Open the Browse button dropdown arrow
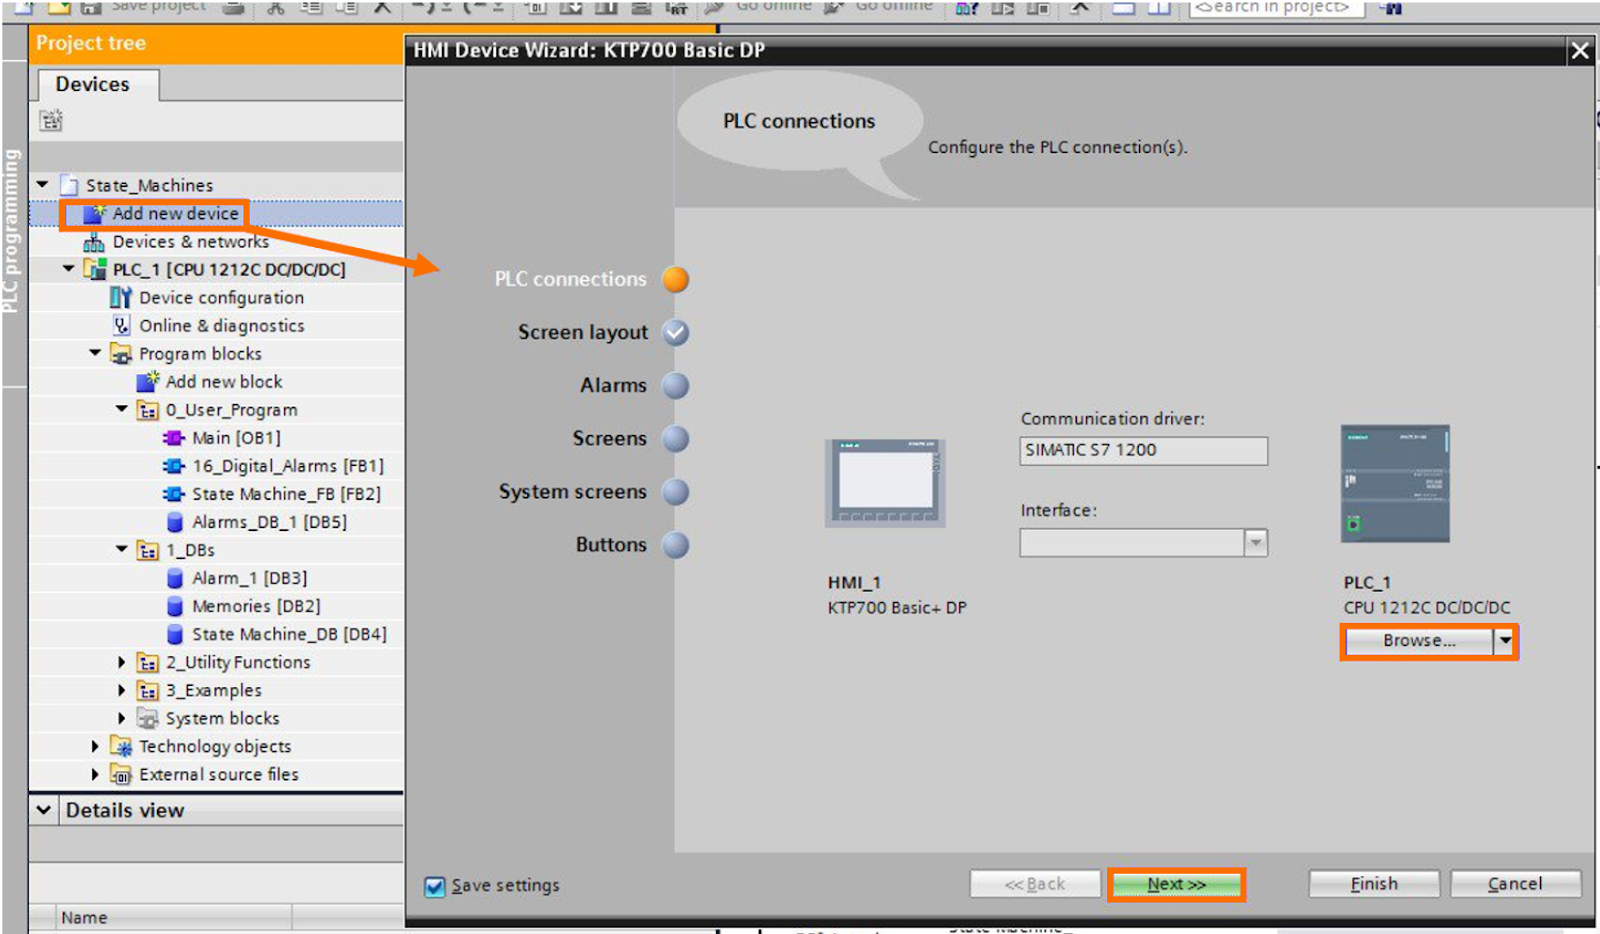The width and height of the screenshot is (1600, 934). pyautogui.click(x=1505, y=641)
